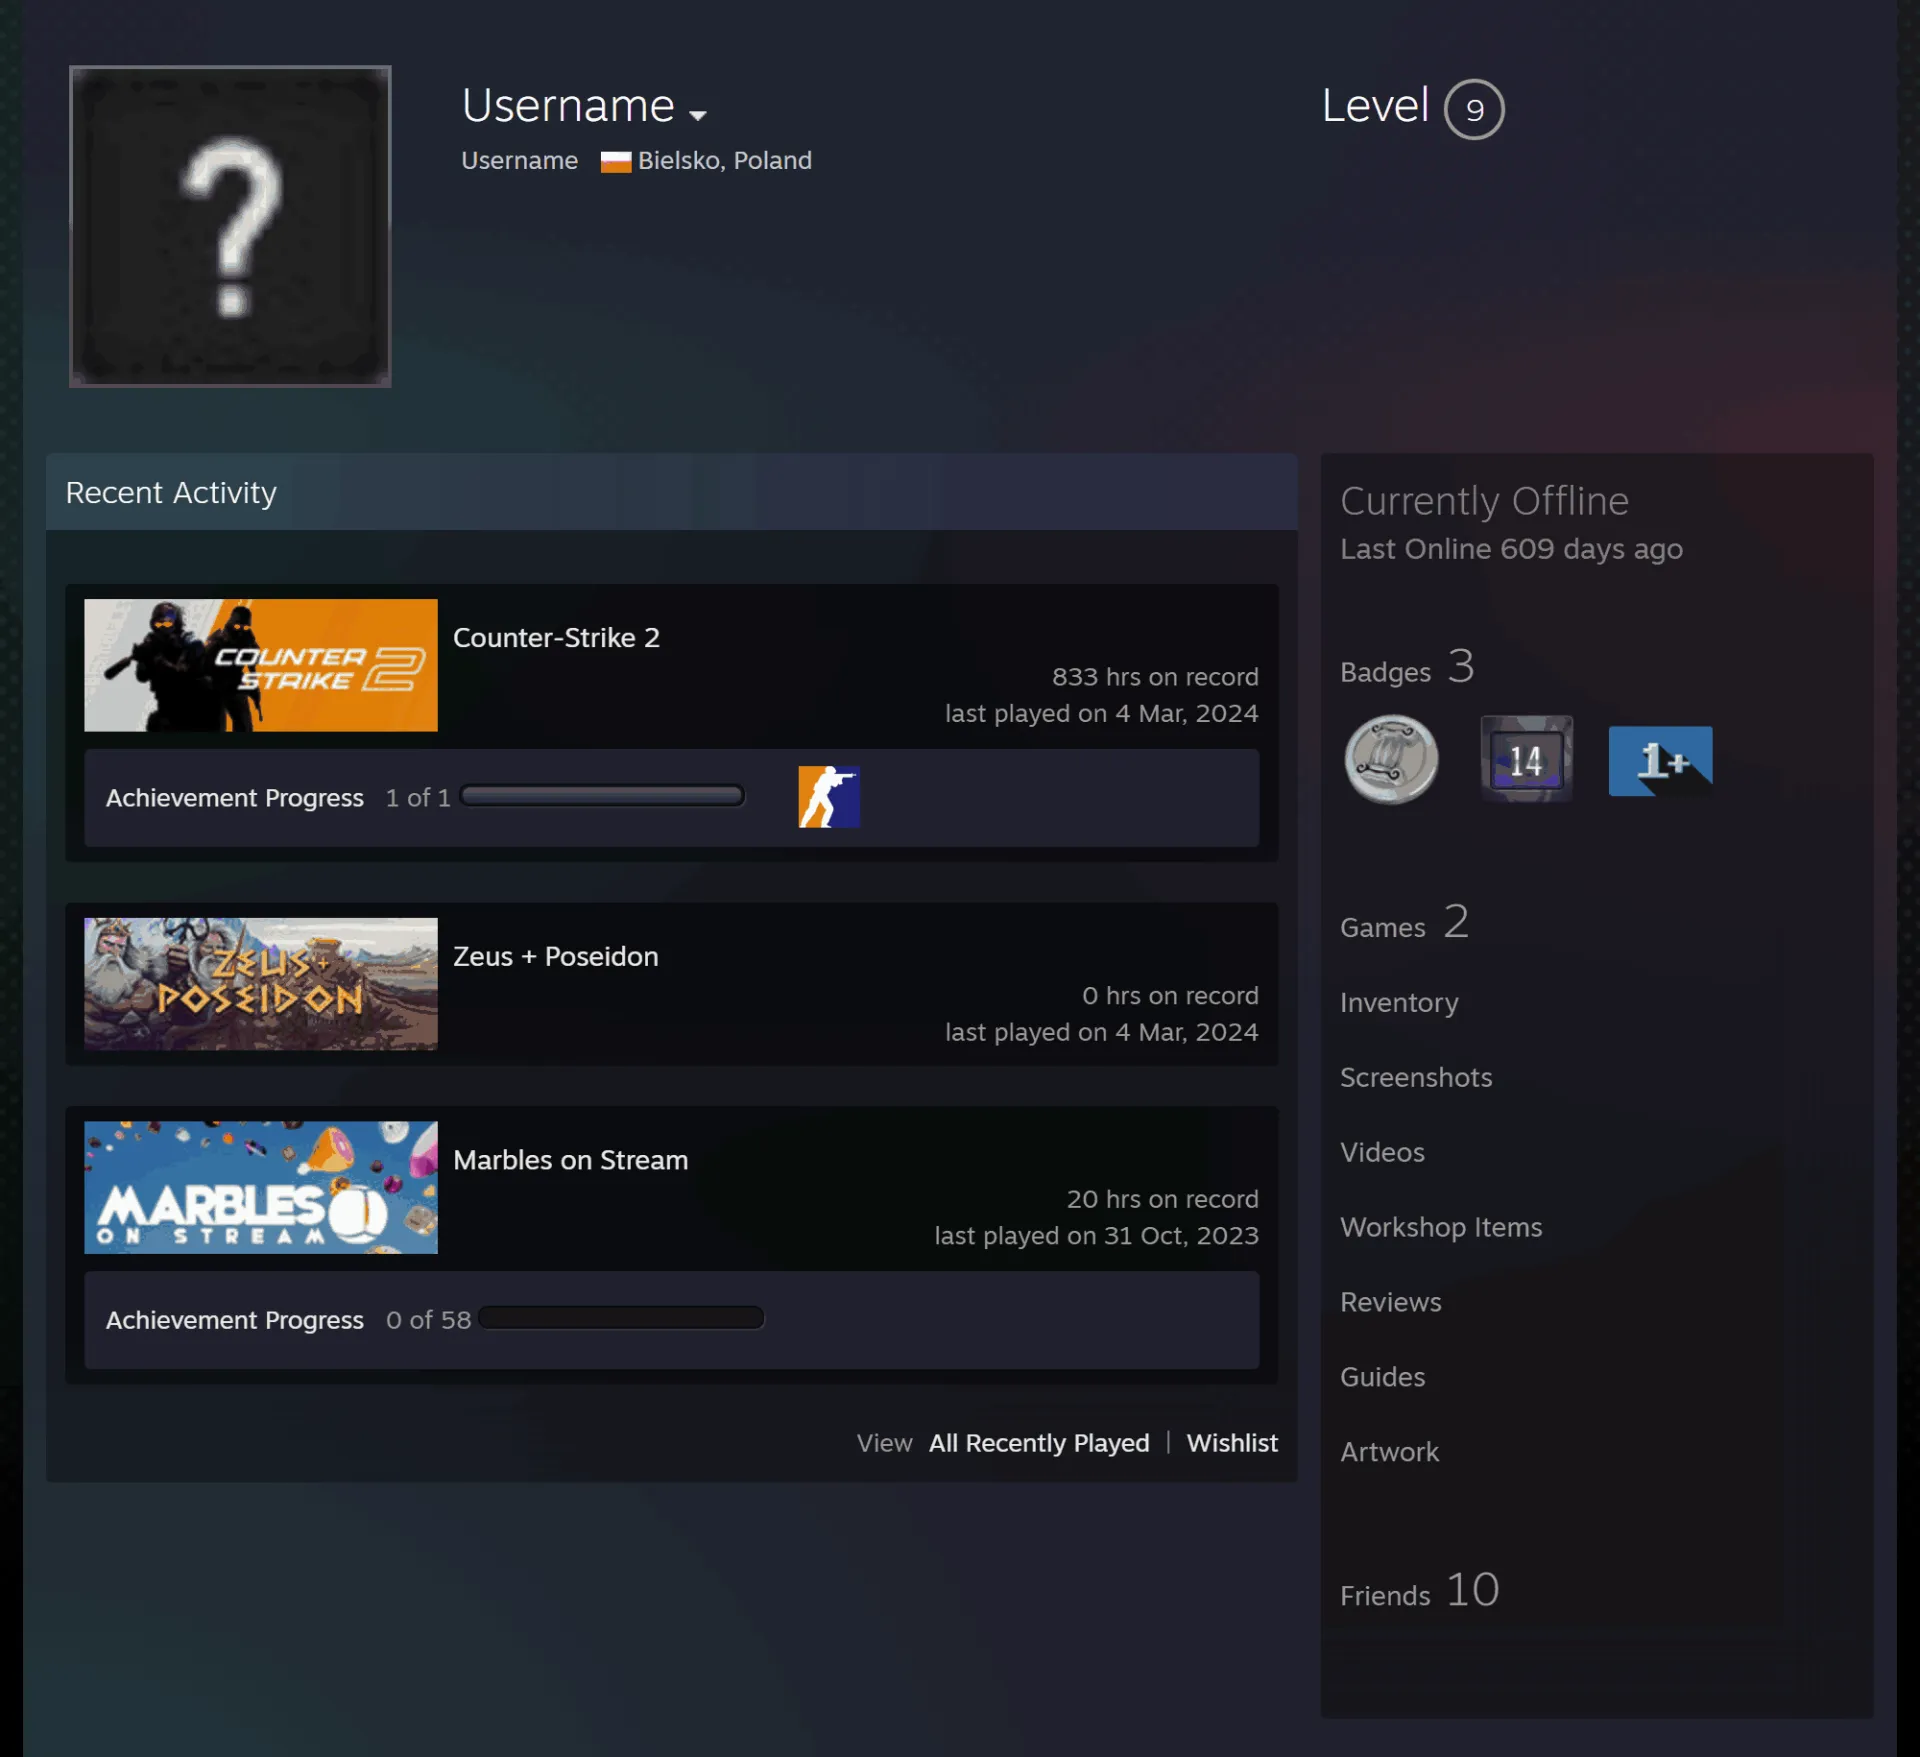Open the Zeus + Poseidon game banner
Viewport: 1920px width, 1757px height.
point(261,984)
